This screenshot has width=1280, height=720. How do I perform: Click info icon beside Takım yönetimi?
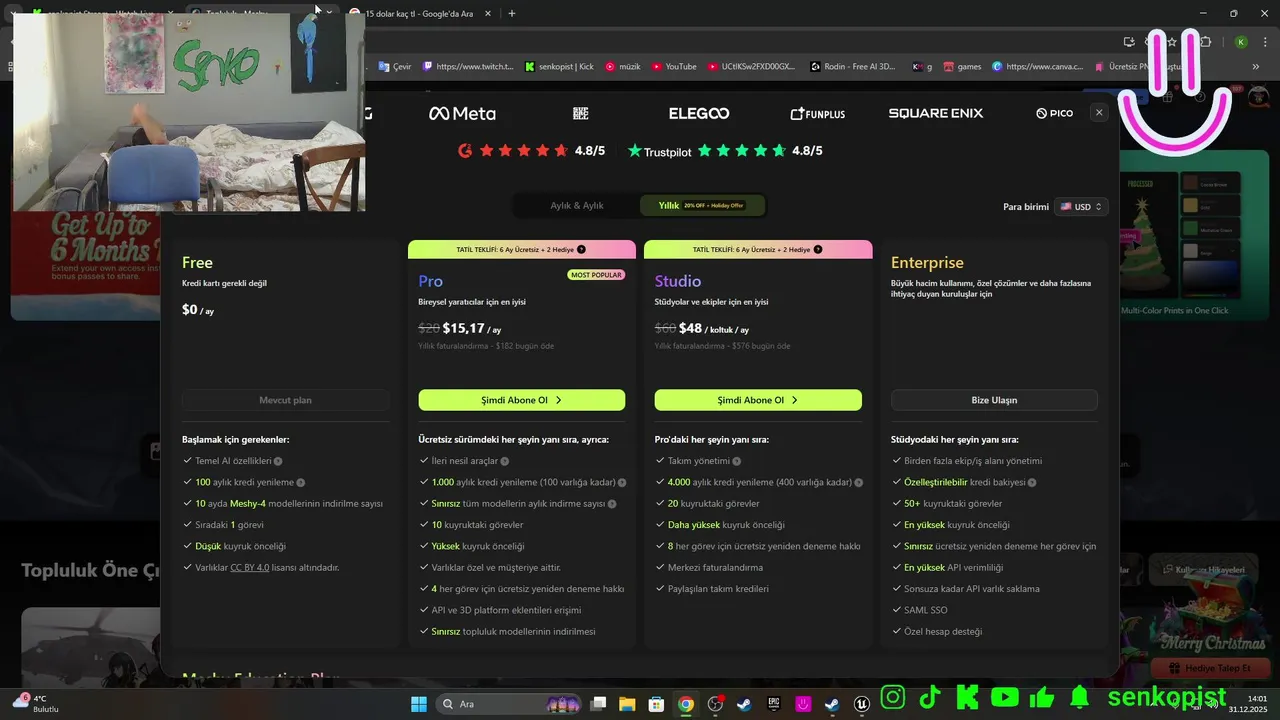(736, 461)
